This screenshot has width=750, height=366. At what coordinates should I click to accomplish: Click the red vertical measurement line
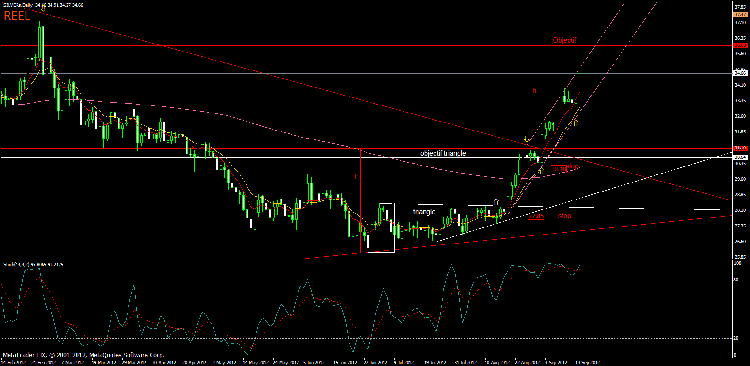(360, 201)
